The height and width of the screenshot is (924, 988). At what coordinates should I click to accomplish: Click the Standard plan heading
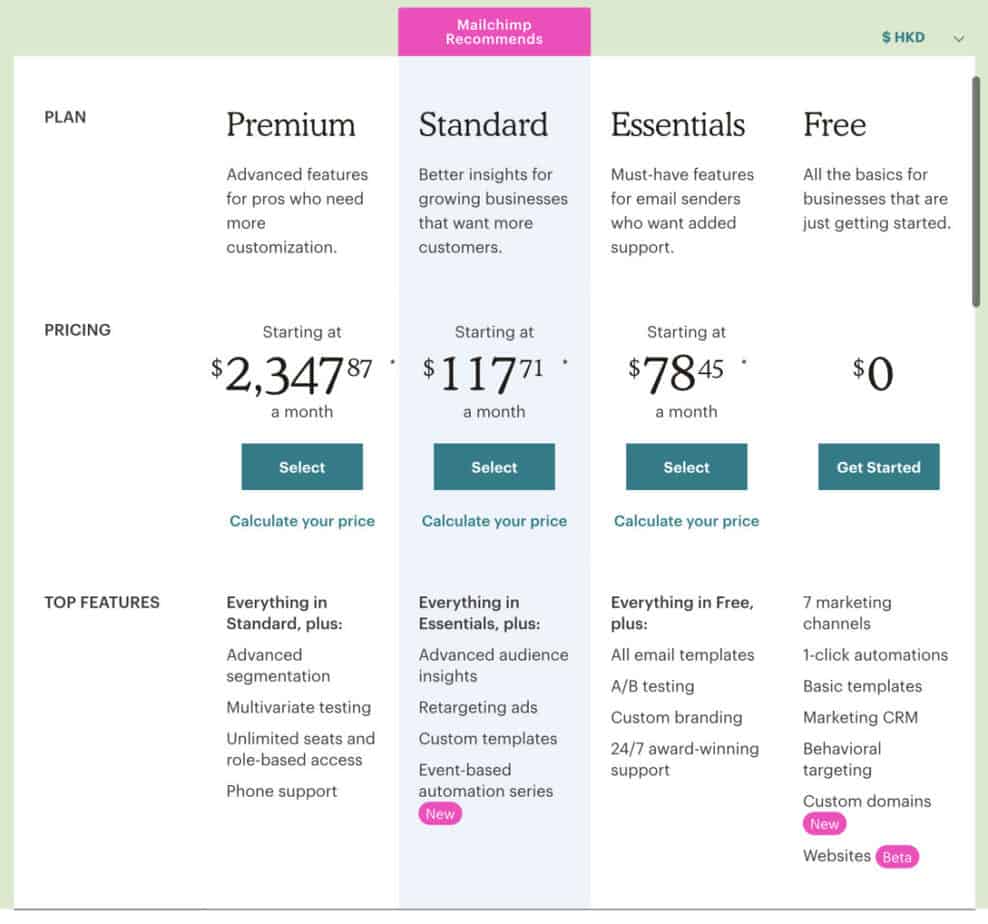483,125
